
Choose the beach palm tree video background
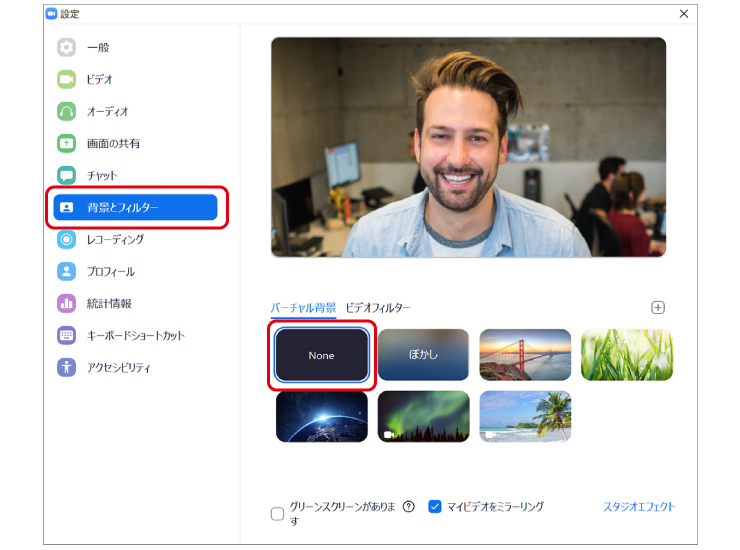pyautogui.click(x=525, y=416)
